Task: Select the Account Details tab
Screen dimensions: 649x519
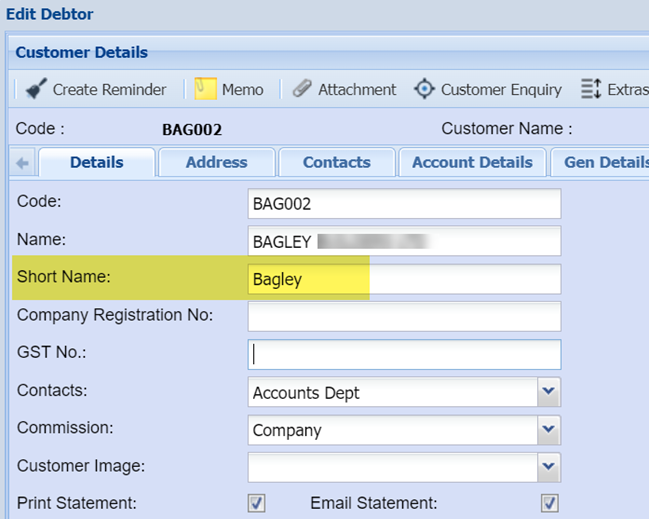Action: [472, 162]
